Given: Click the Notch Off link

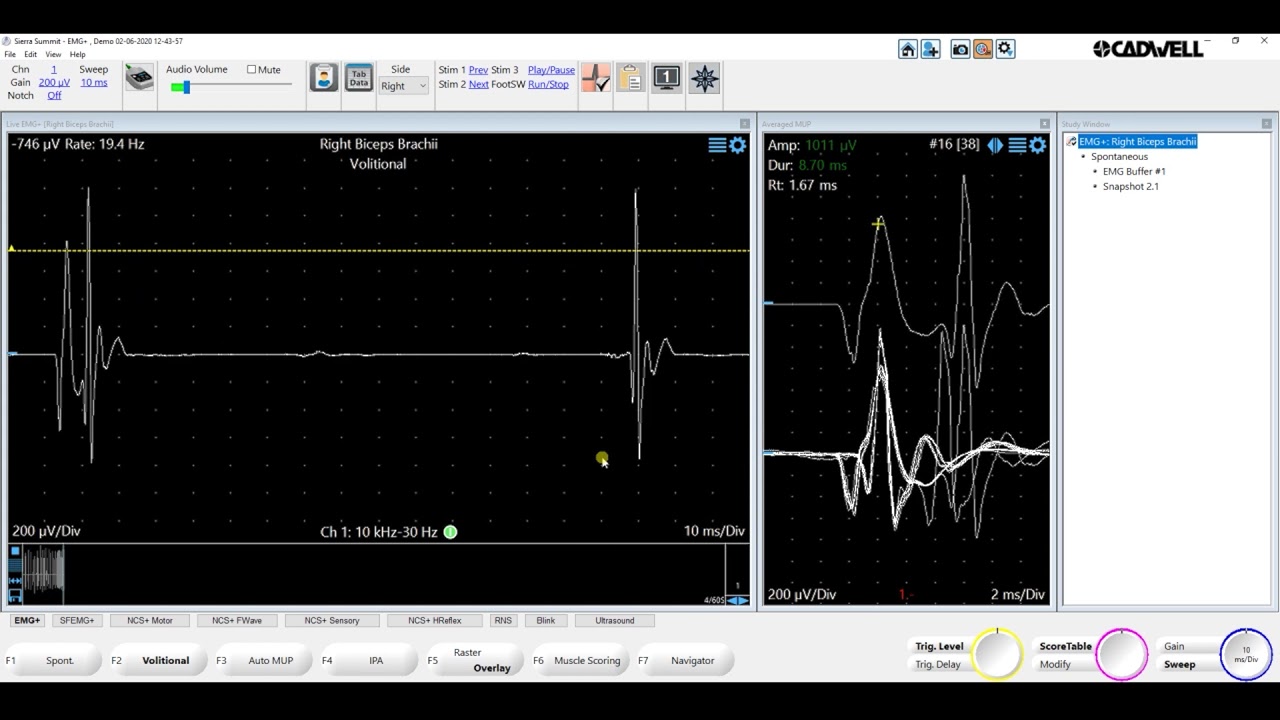Looking at the screenshot, I should pos(54,96).
